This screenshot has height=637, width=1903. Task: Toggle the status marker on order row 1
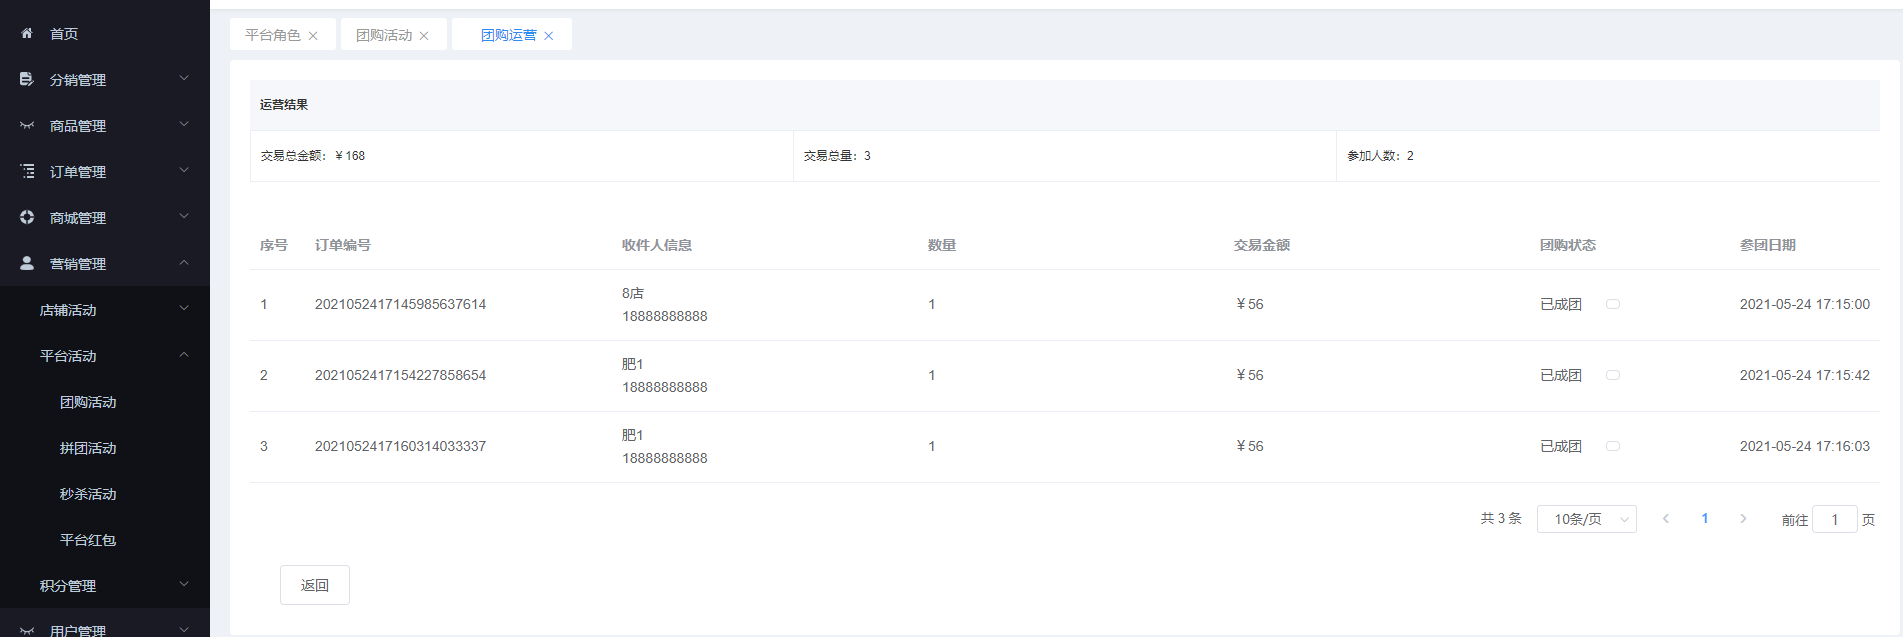click(x=1613, y=304)
